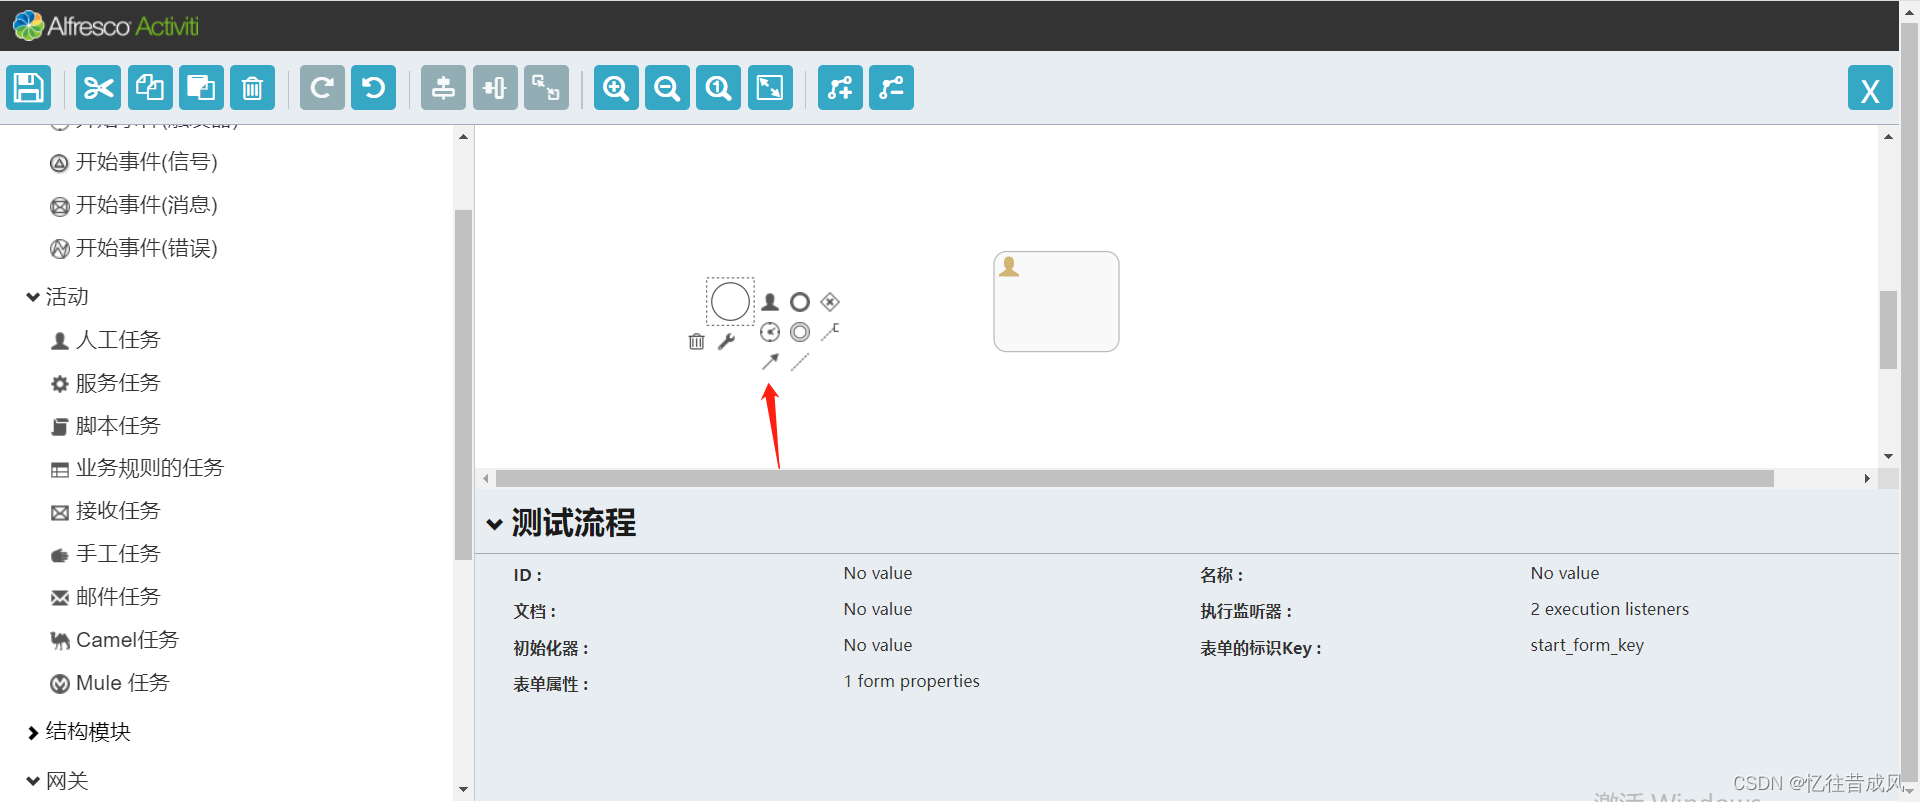Fit the diagram to the screen
Viewport: 1920px width, 802px height.
pyautogui.click(x=770, y=88)
